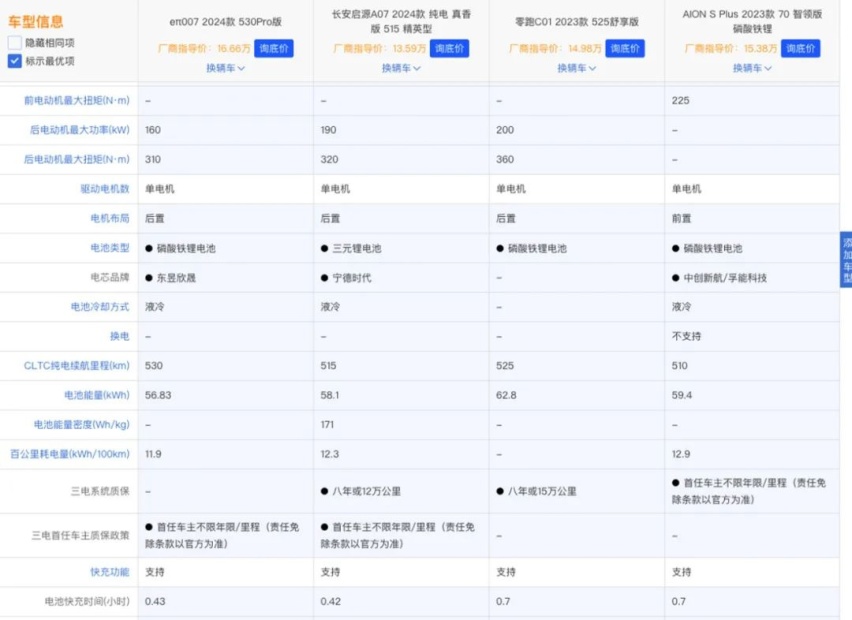Expand 换辆车 under AION S Plus

752,68
